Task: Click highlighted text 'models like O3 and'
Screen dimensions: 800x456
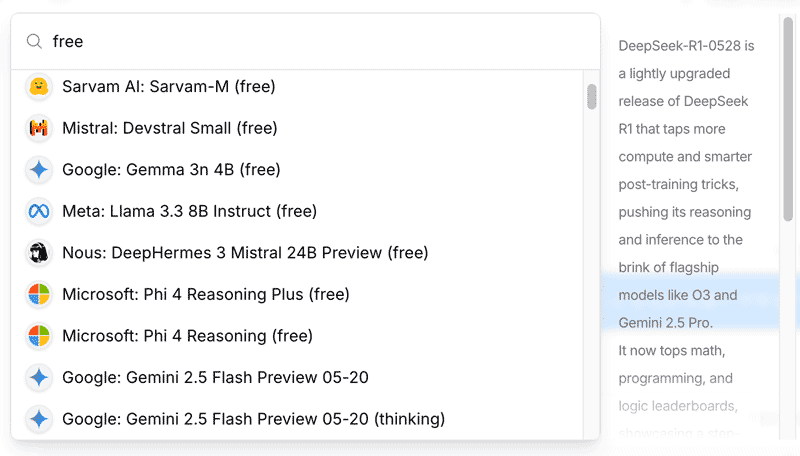Action: point(678,295)
